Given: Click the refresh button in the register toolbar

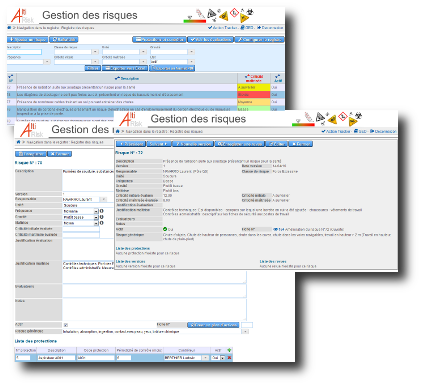Looking at the screenshot, I should point(64,40).
